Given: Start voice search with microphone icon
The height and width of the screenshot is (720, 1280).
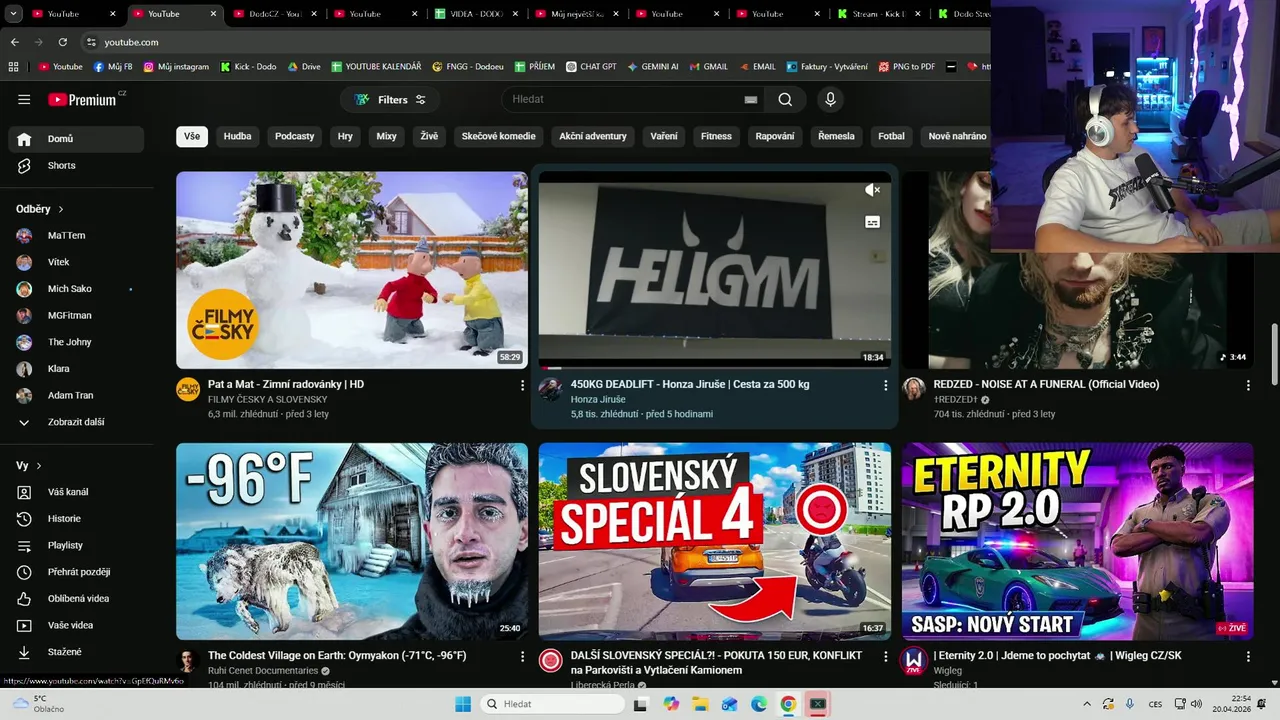Looking at the screenshot, I should tap(830, 99).
